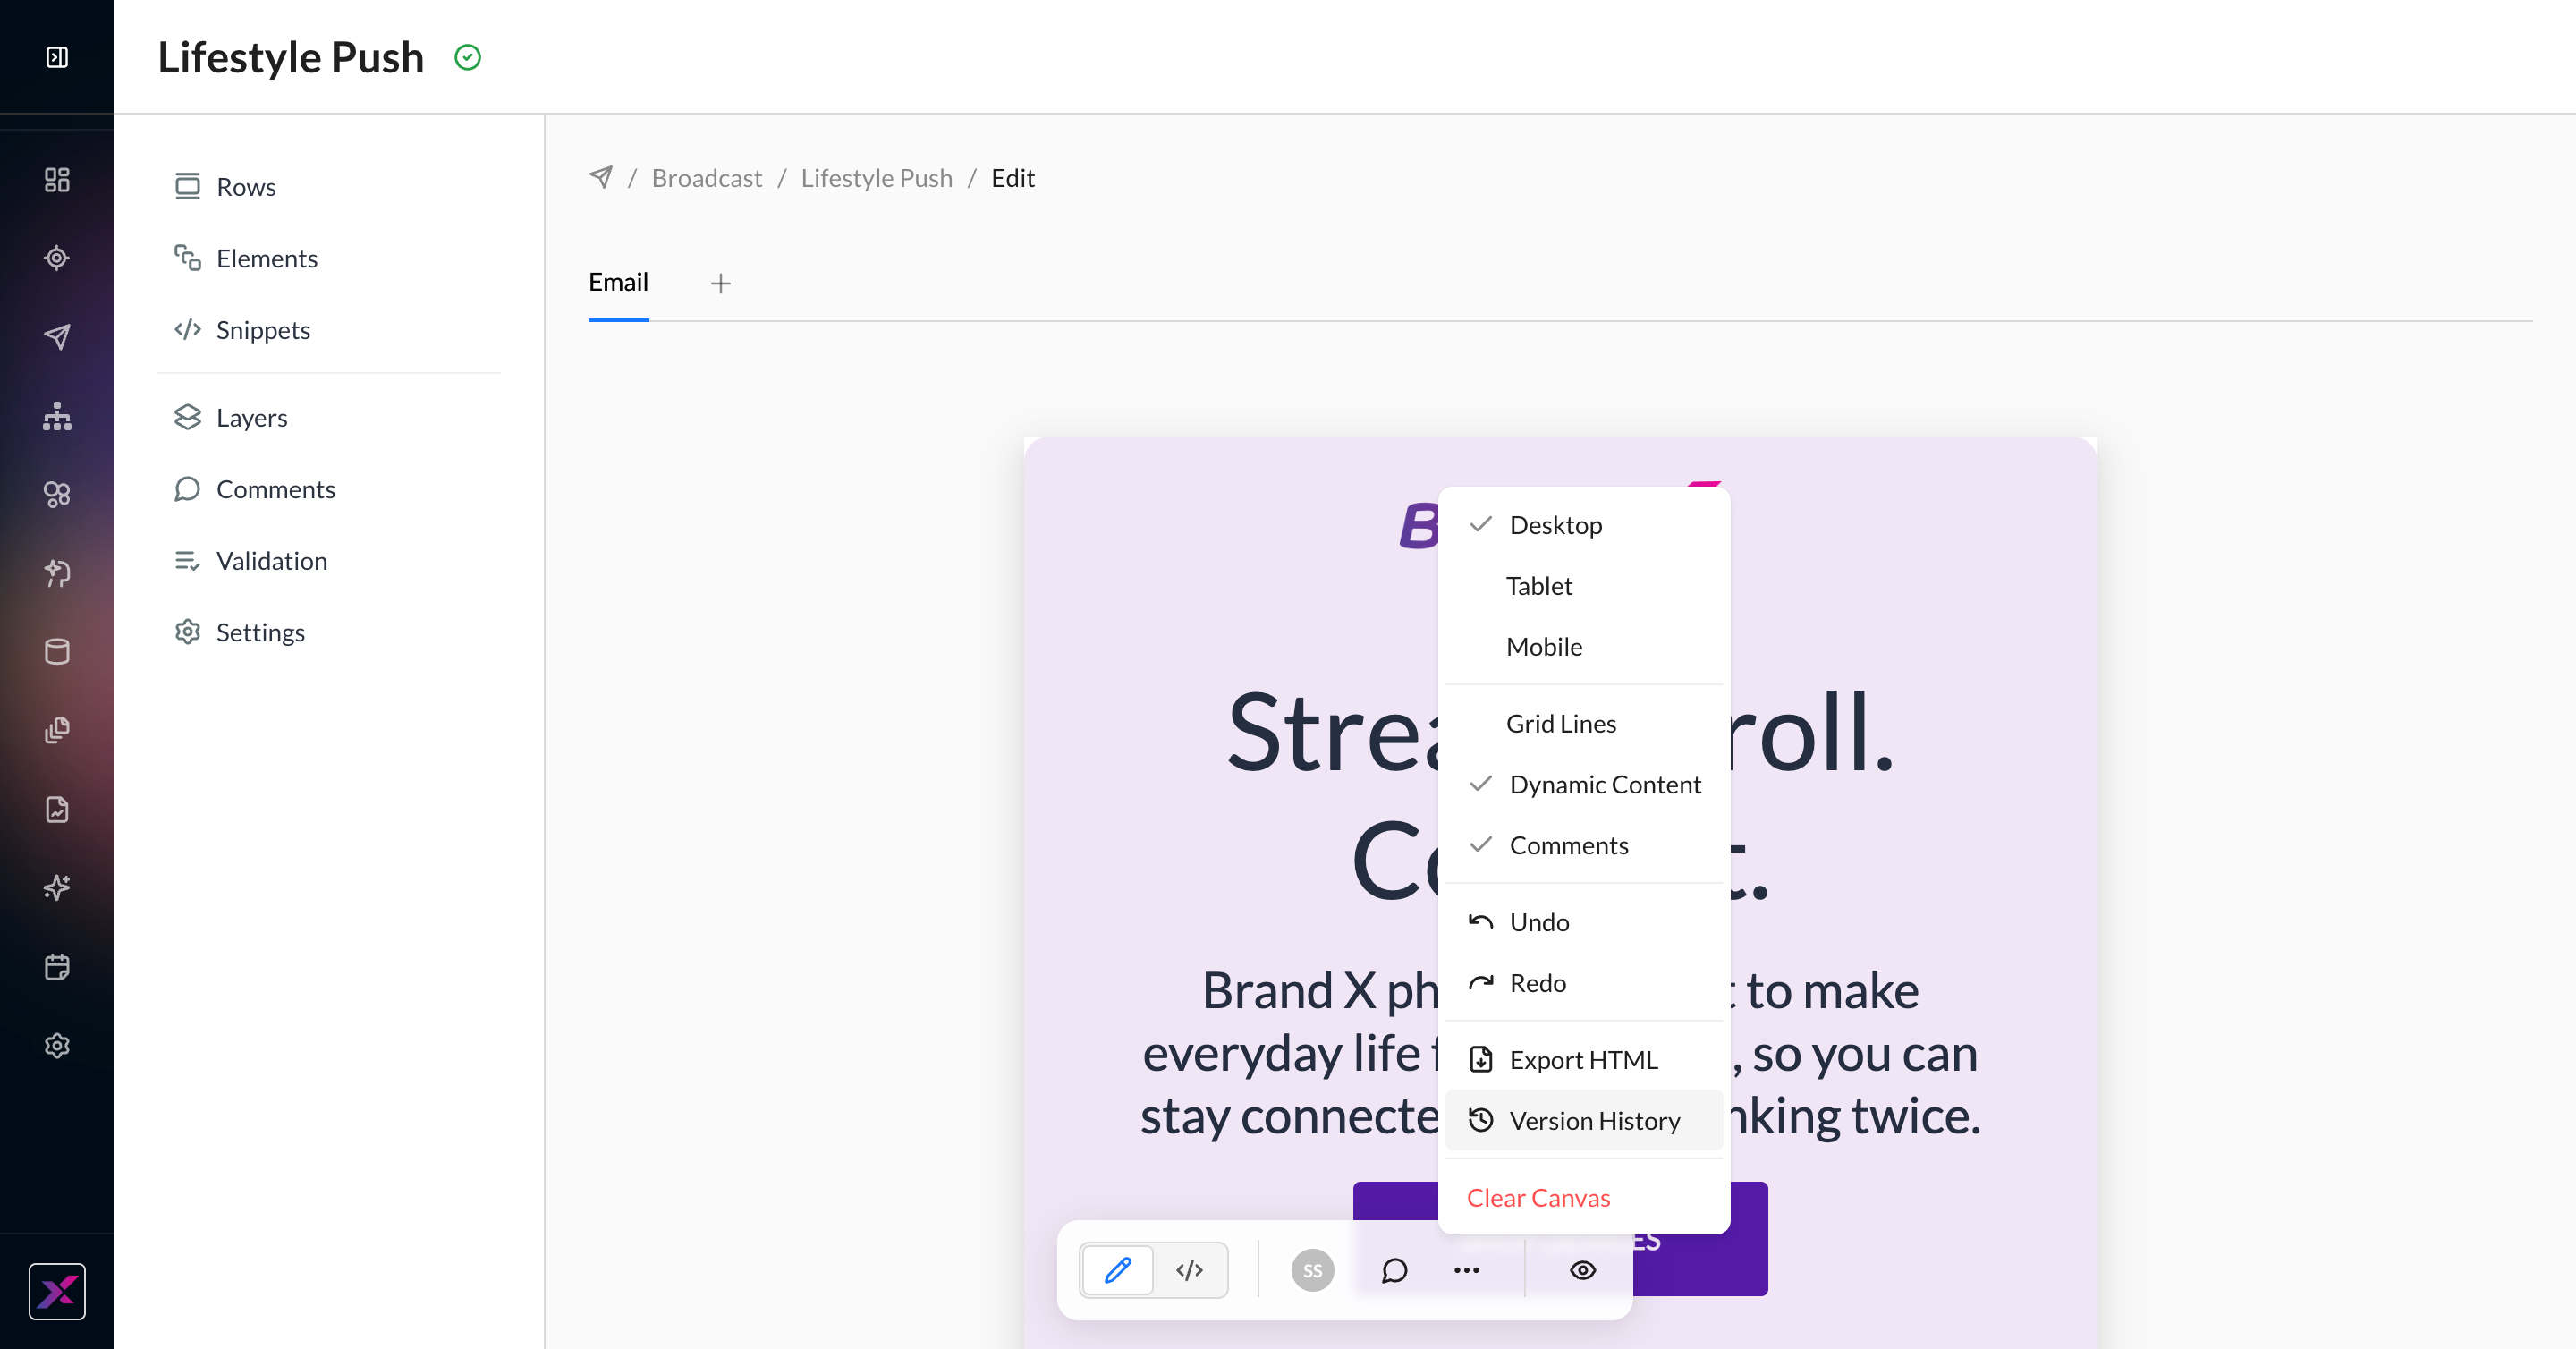2576x1349 pixels.
Task: Toggle the sidebar collapse icon at top left
Action: (x=57, y=57)
